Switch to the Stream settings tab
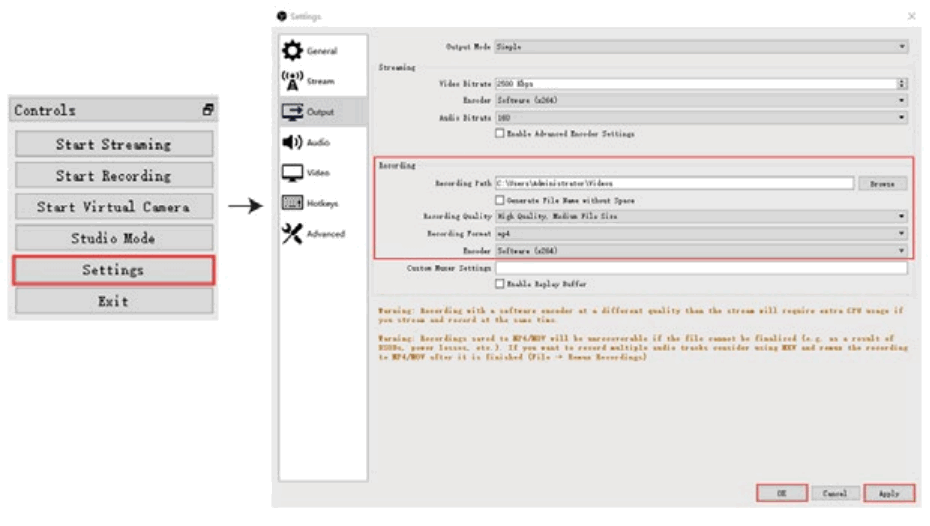The image size is (930, 526). [323, 81]
